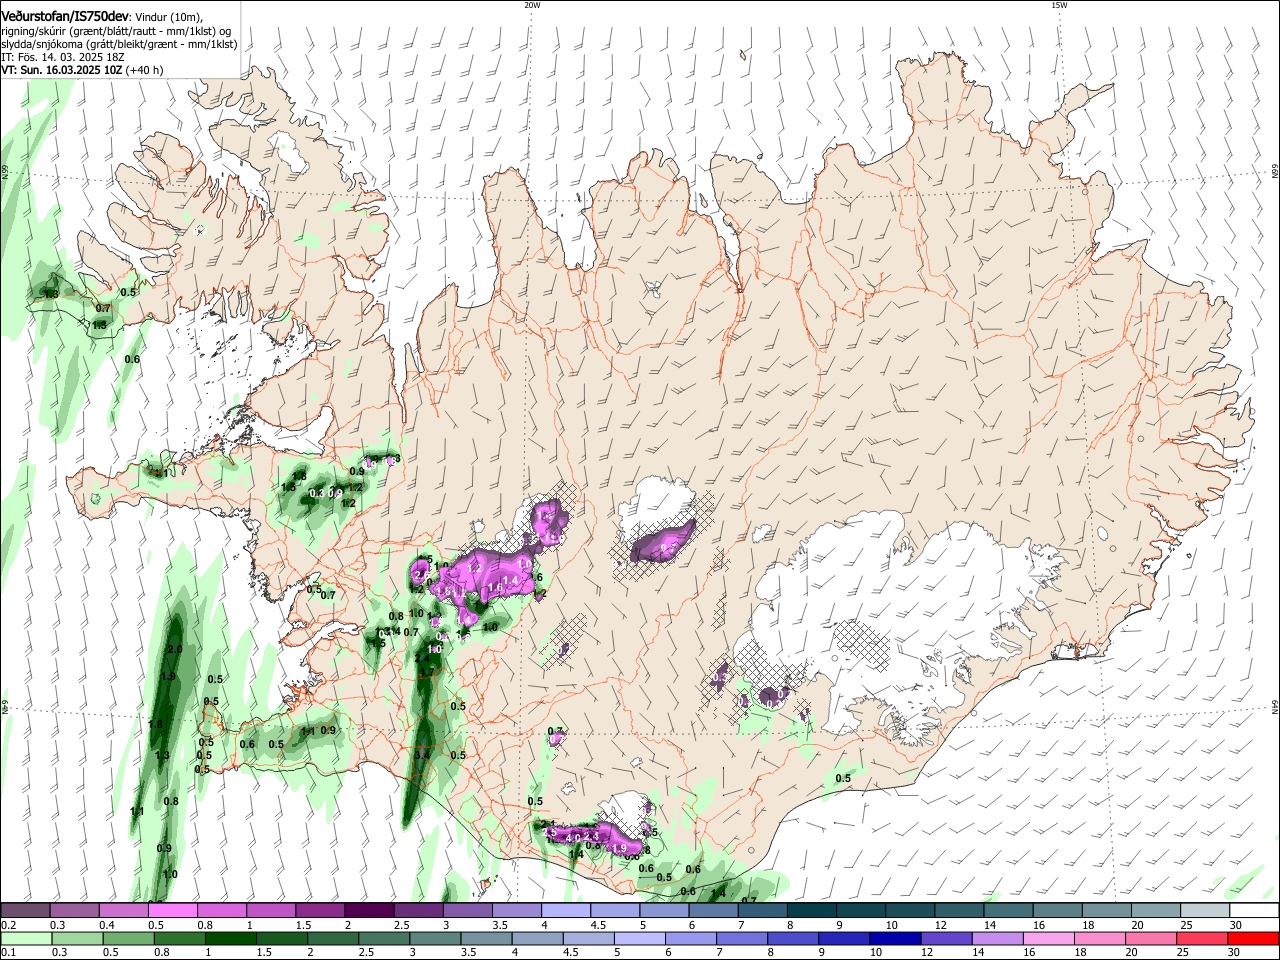The image size is (1280, 960).
Task: Click the '2.5' label in snow legend row
Action: tap(401, 925)
